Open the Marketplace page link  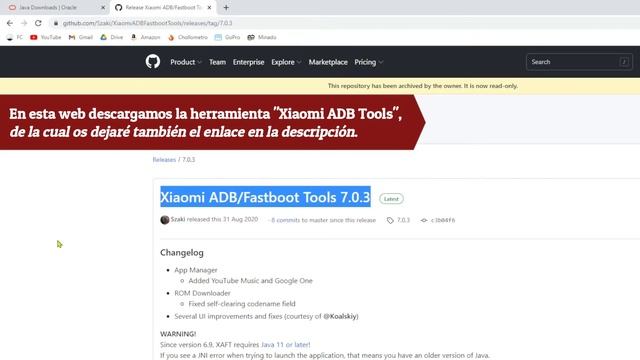(328, 62)
